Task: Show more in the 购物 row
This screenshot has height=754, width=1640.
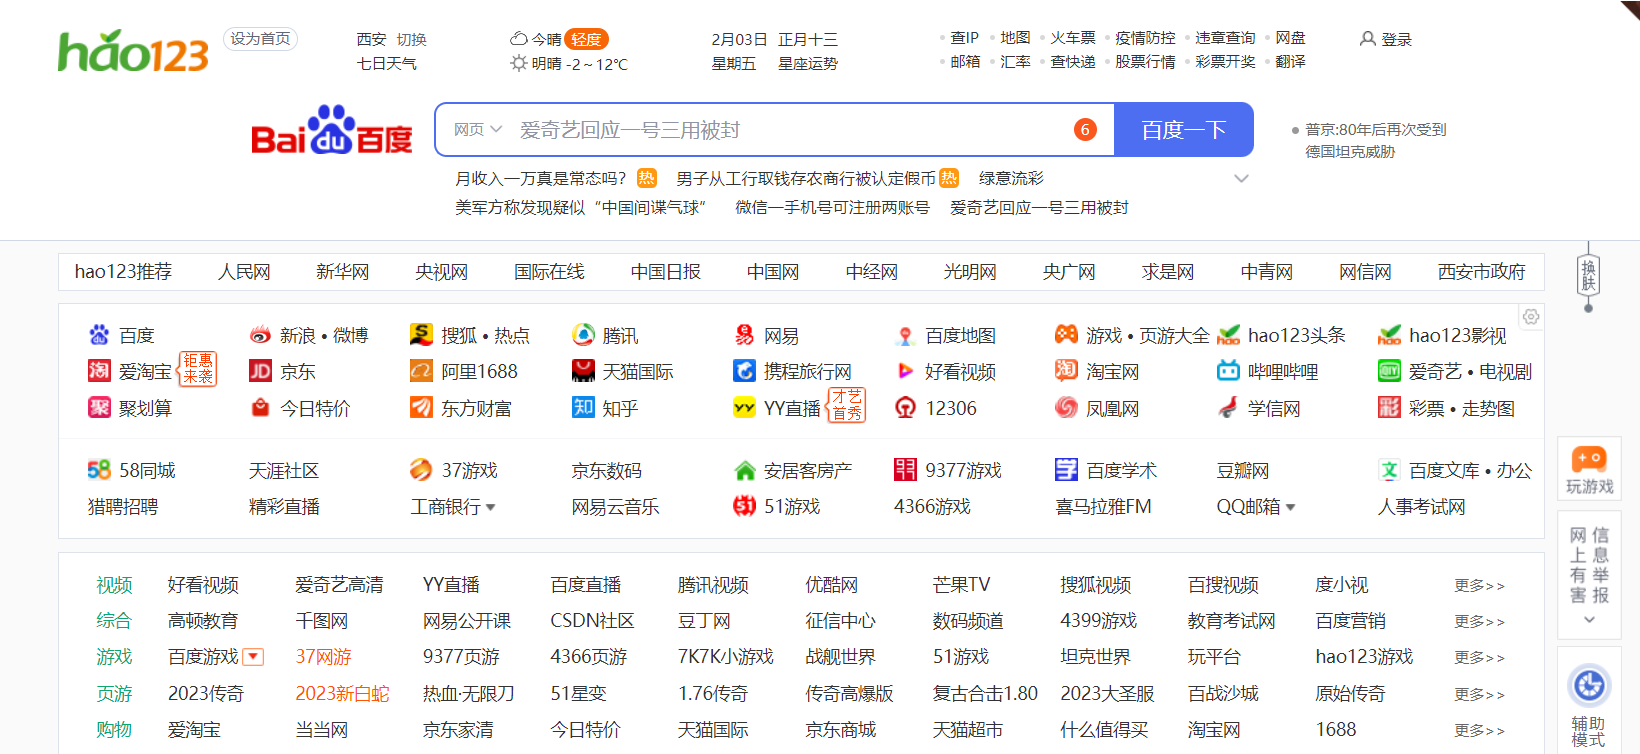Action: coord(1479,730)
